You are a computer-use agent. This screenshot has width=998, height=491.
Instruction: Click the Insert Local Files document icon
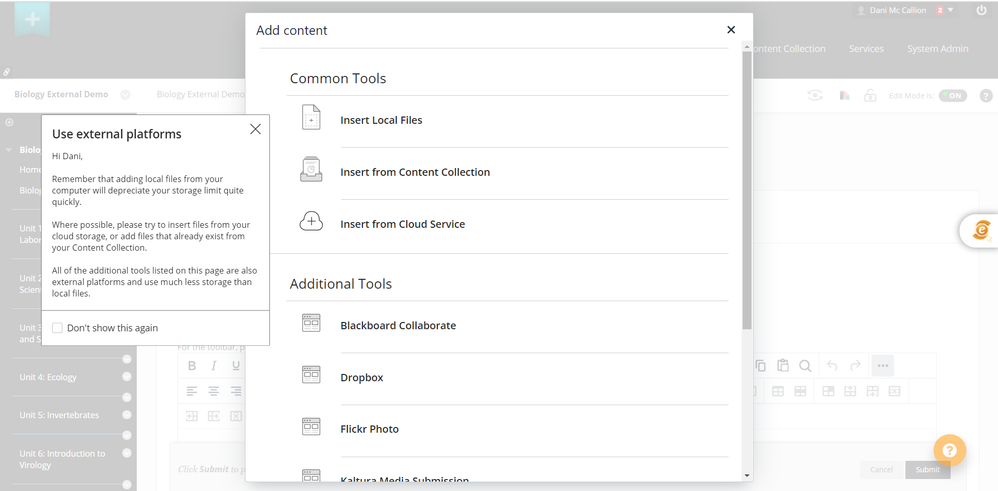(311, 118)
